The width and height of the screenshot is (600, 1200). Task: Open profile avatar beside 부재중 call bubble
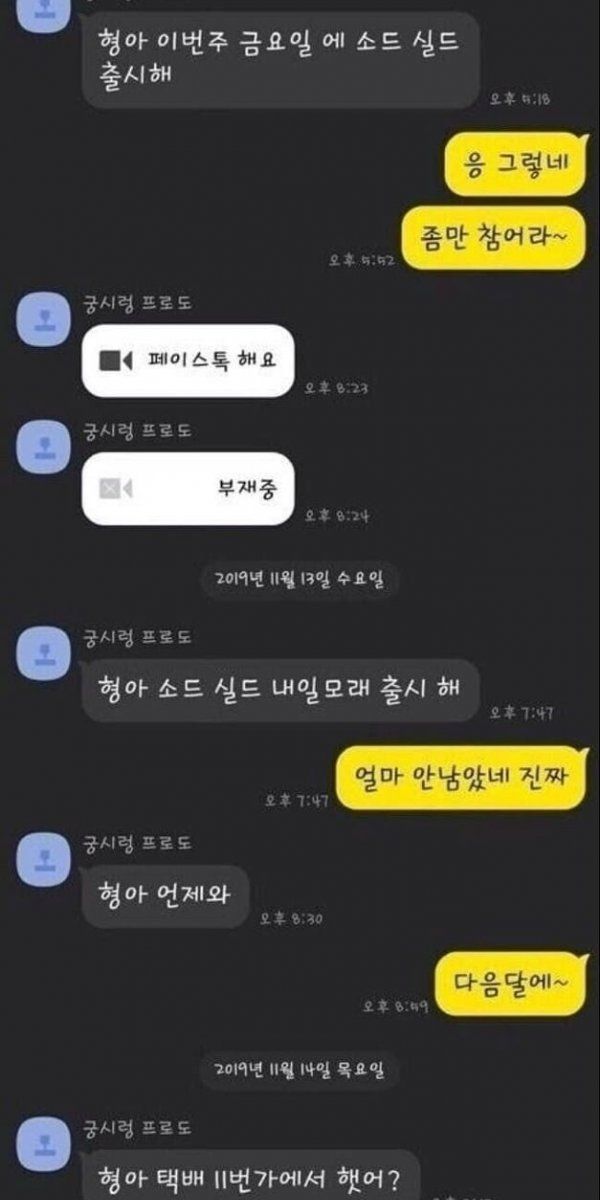pyautogui.click(x=44, y=444)
